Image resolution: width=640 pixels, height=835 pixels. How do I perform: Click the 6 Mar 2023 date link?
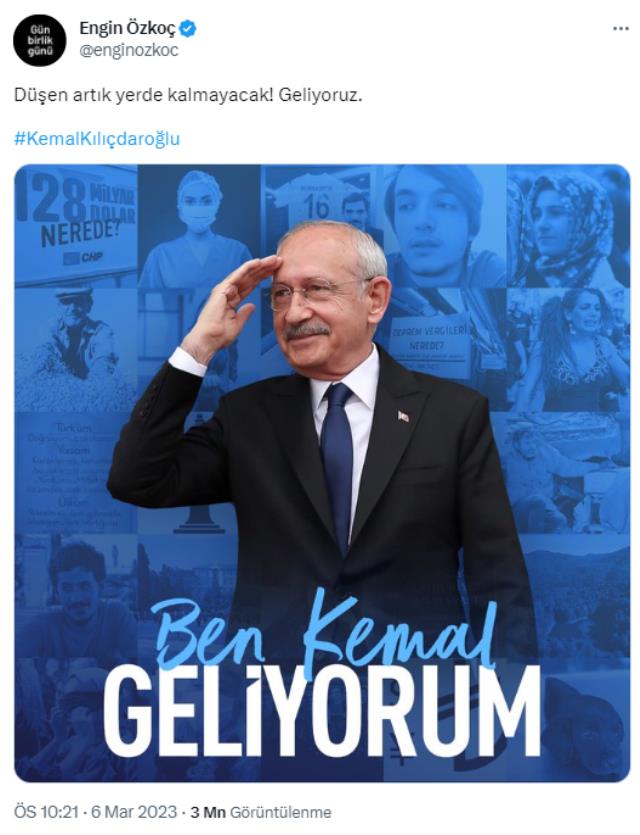134,812
